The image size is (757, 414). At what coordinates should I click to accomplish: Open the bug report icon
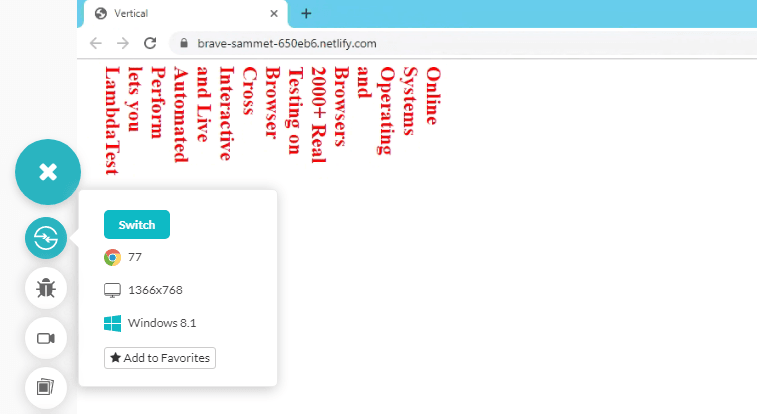pos(46,288)
